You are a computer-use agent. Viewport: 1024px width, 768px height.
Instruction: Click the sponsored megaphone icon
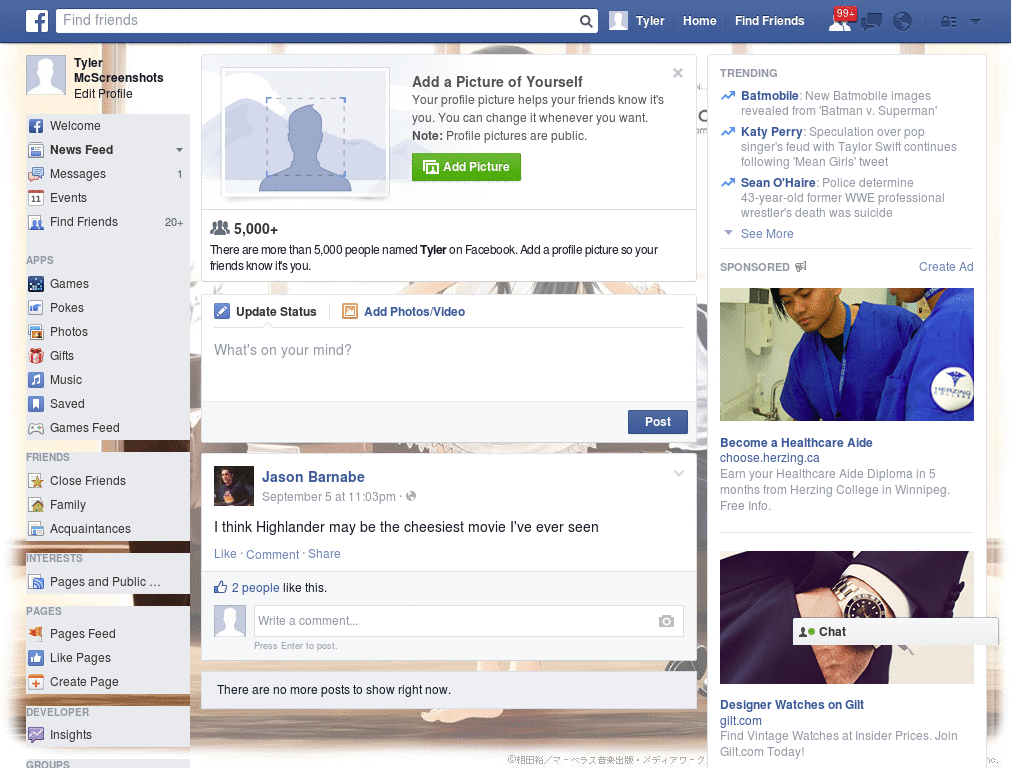tap(801, 266)
